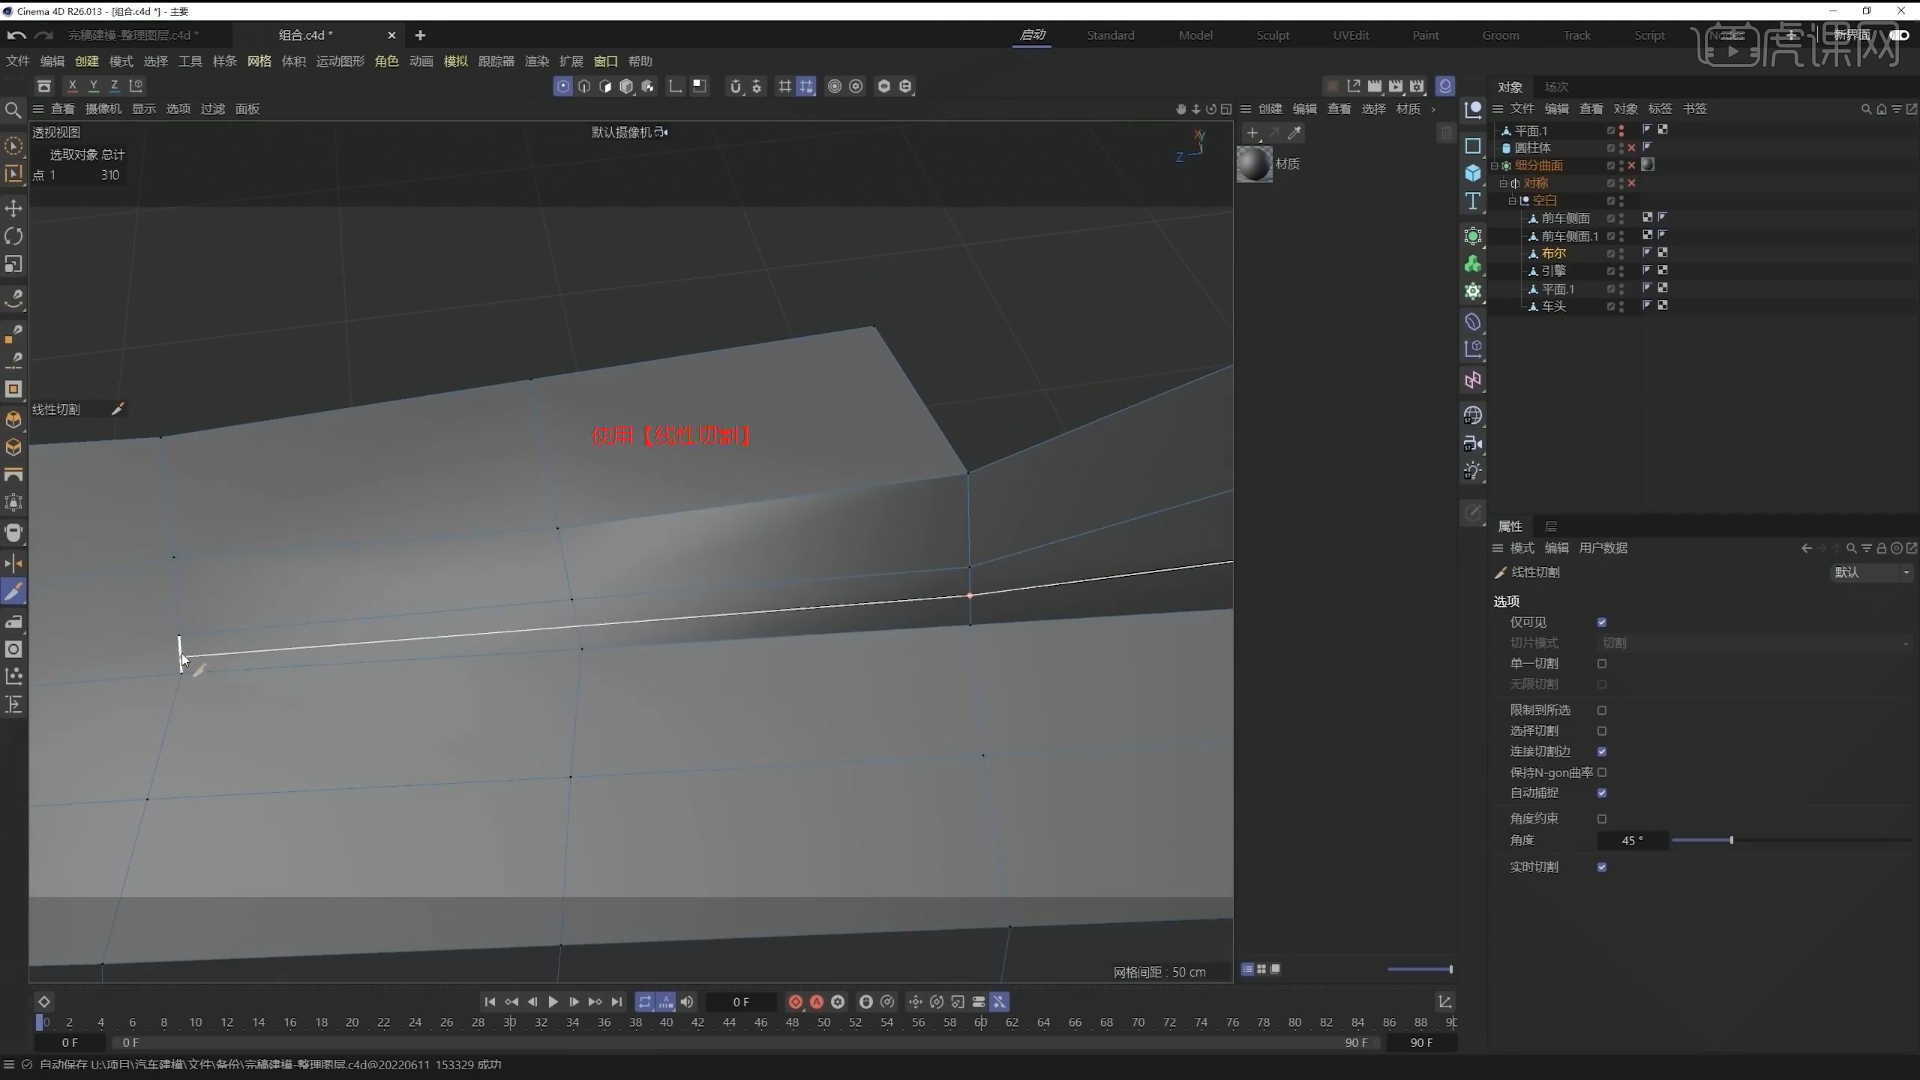Image resolution: width=1920 pixels, height=1080 pixels.
Task: Play the animation forward
Action: pyautogui.click(x=553, y=1002)
